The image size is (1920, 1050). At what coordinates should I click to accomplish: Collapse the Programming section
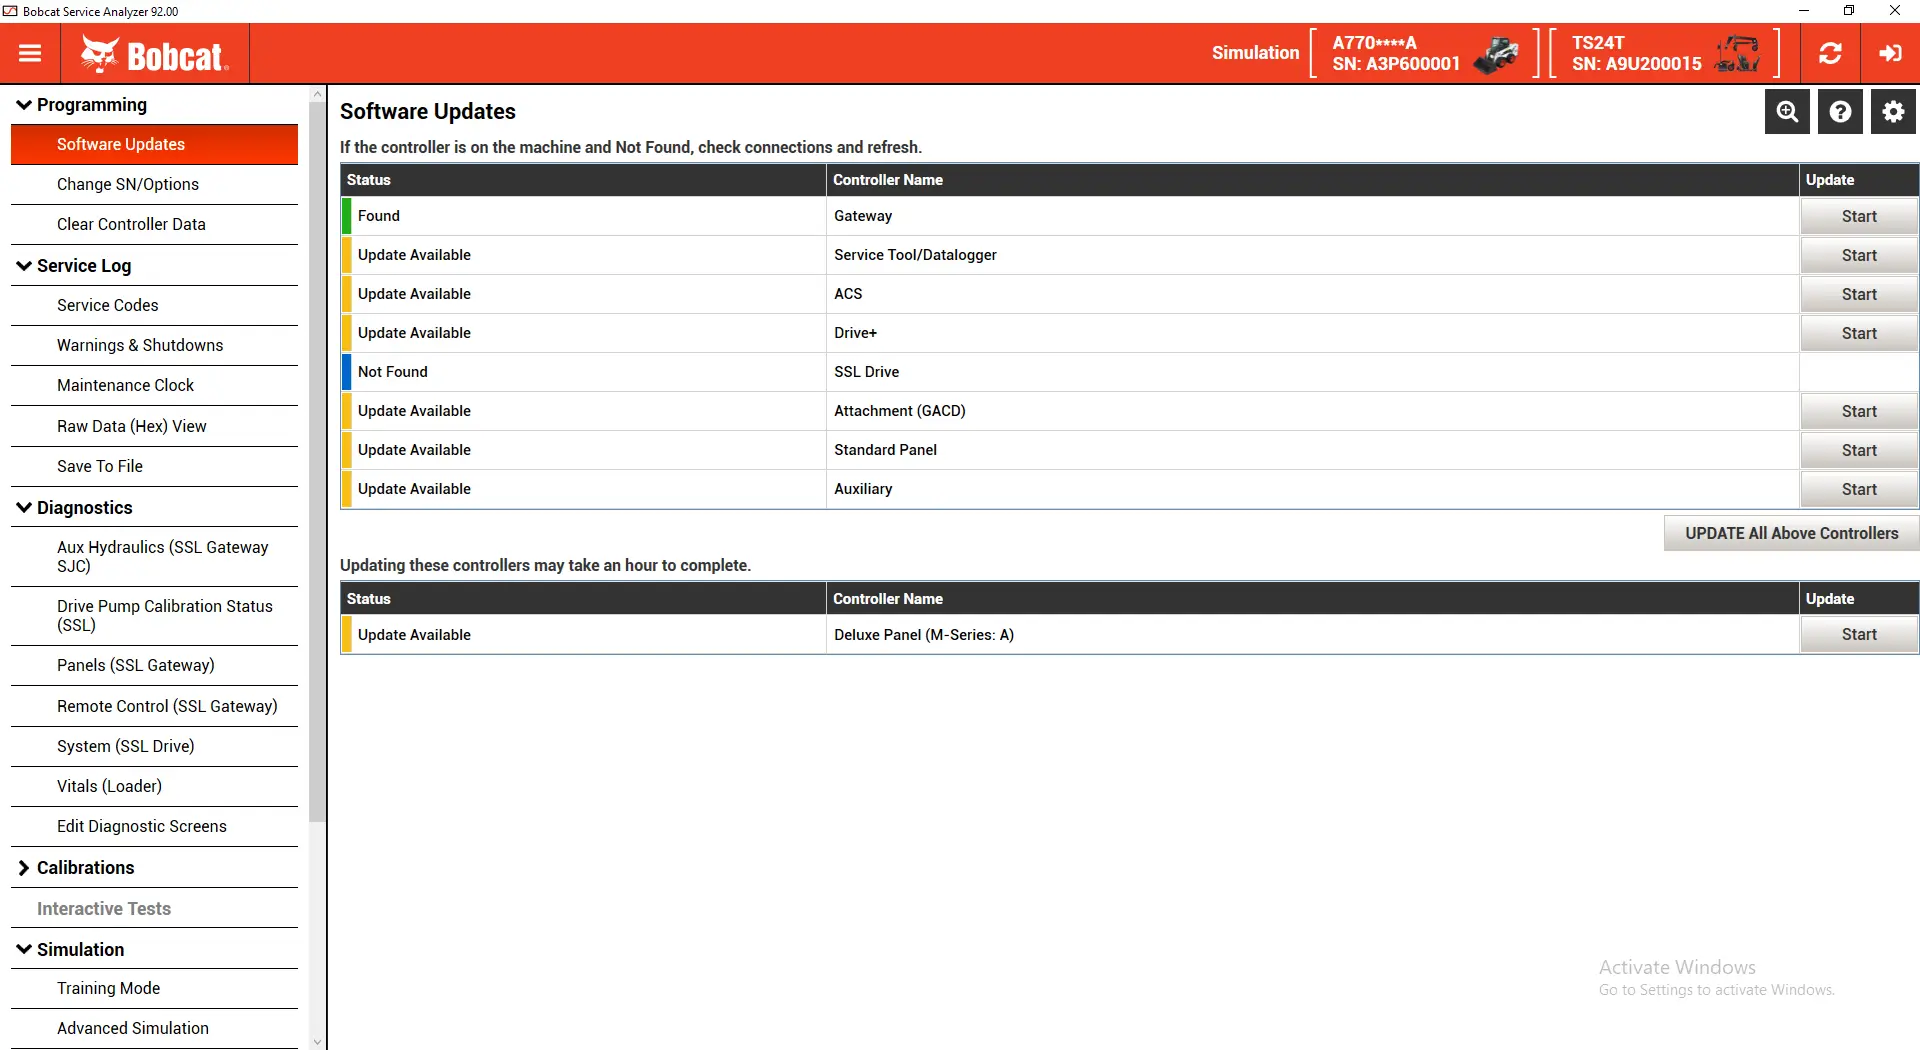24,105
